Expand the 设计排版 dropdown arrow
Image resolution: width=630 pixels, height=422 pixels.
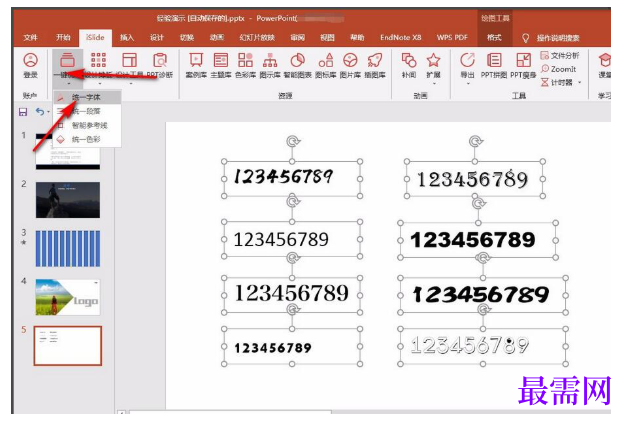tap(100, 84)
